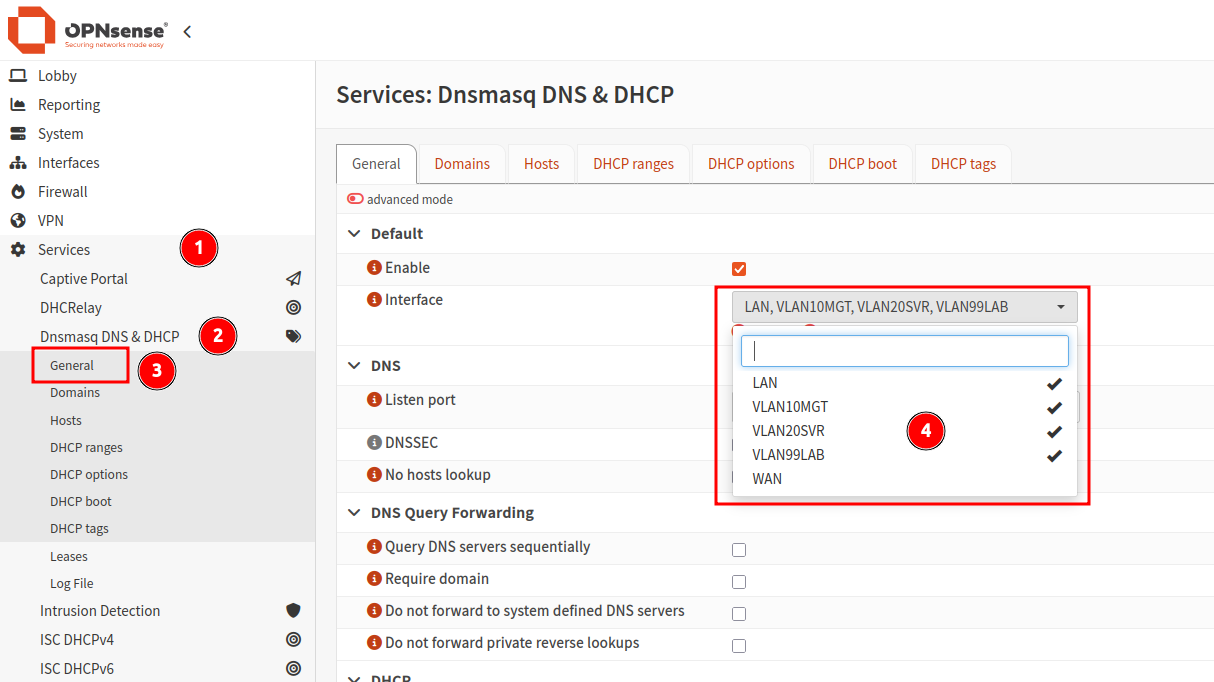Switch to the DHCP ranges tab

(x=633, y=164)
